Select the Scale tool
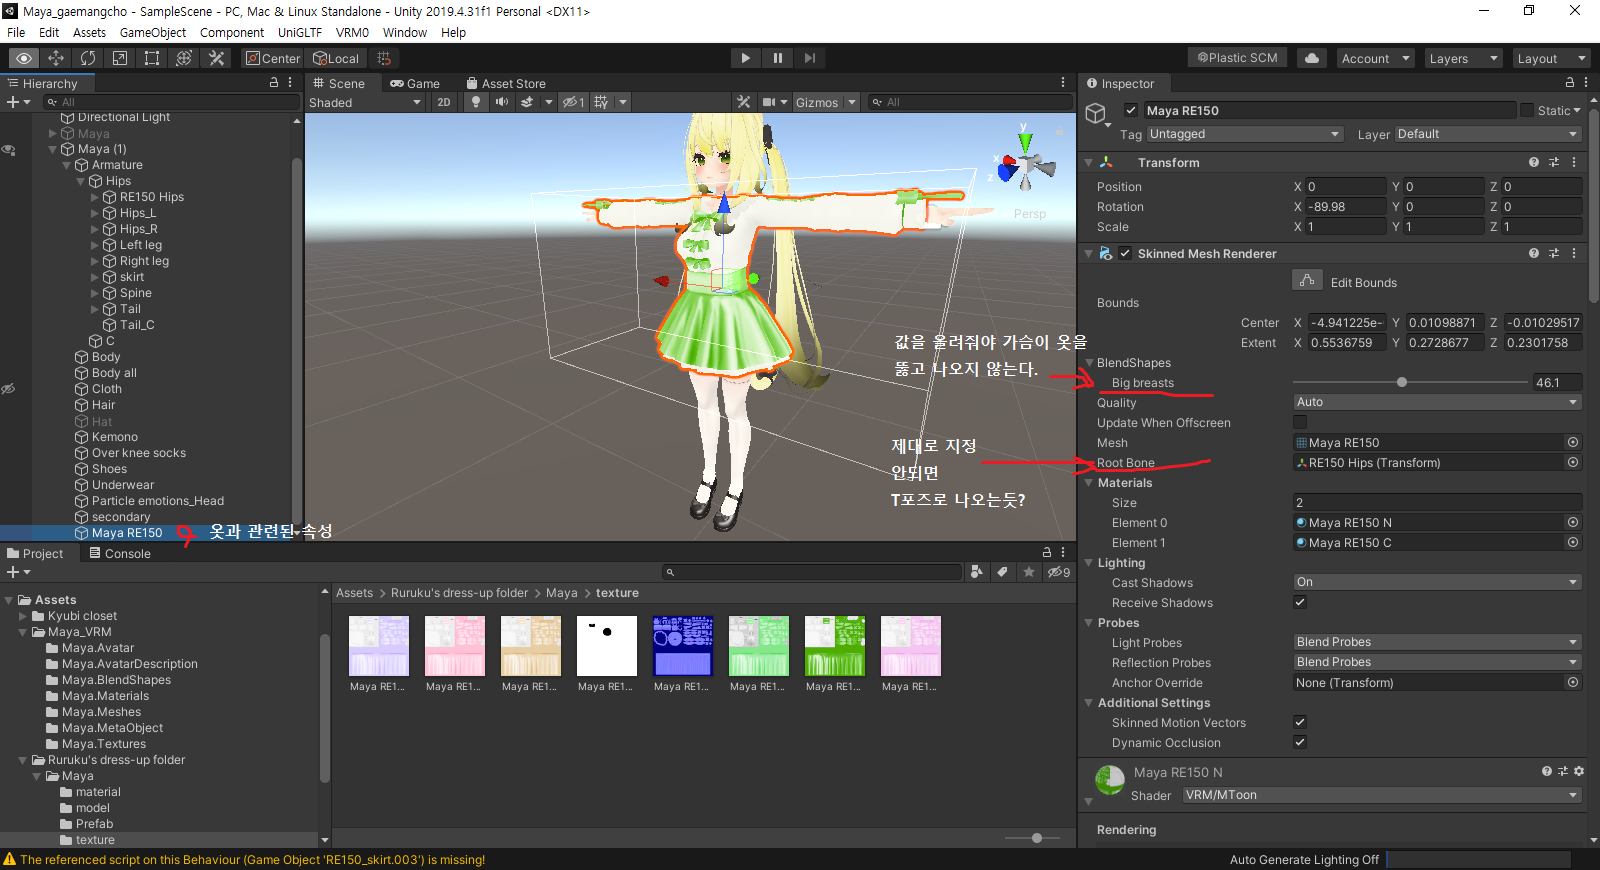This screenshot has height=870, width=1600. [120, 58]
